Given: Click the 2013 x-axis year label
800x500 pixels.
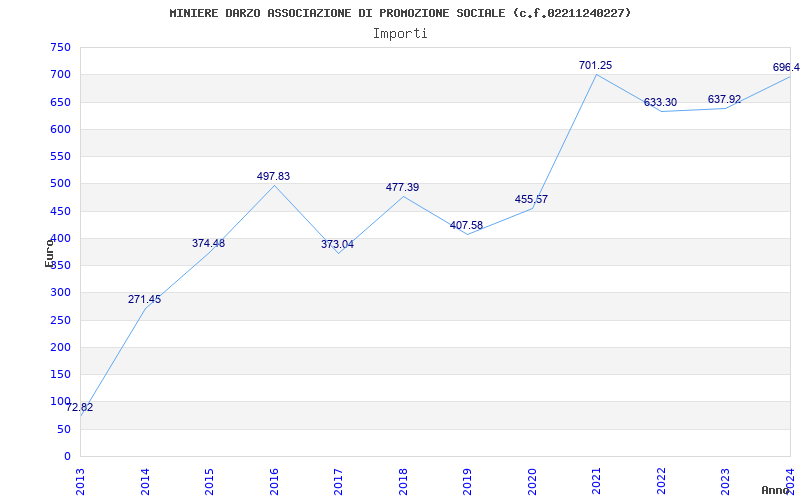Looking at the screenshot, I should coord(81,480).
